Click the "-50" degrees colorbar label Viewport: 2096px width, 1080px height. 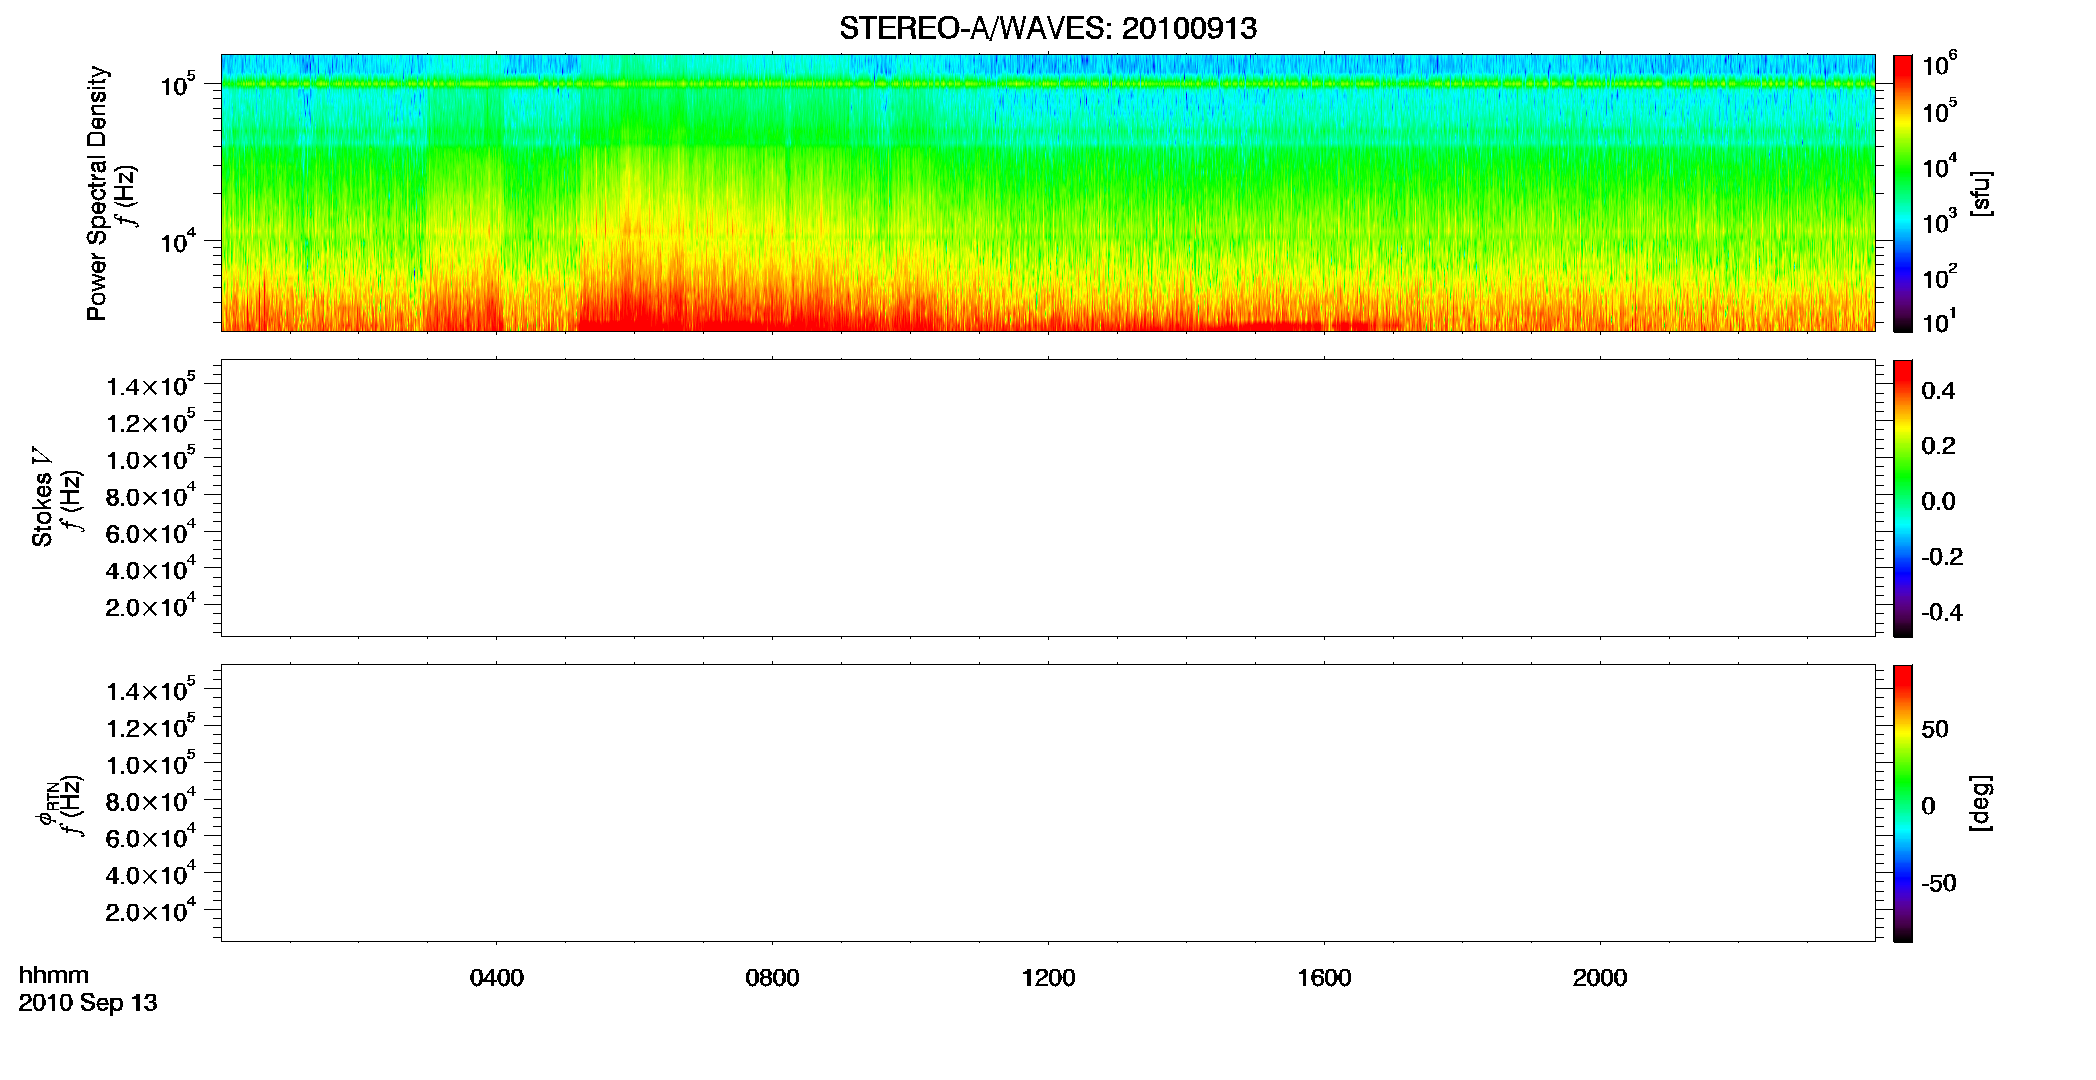point(1939,884)
